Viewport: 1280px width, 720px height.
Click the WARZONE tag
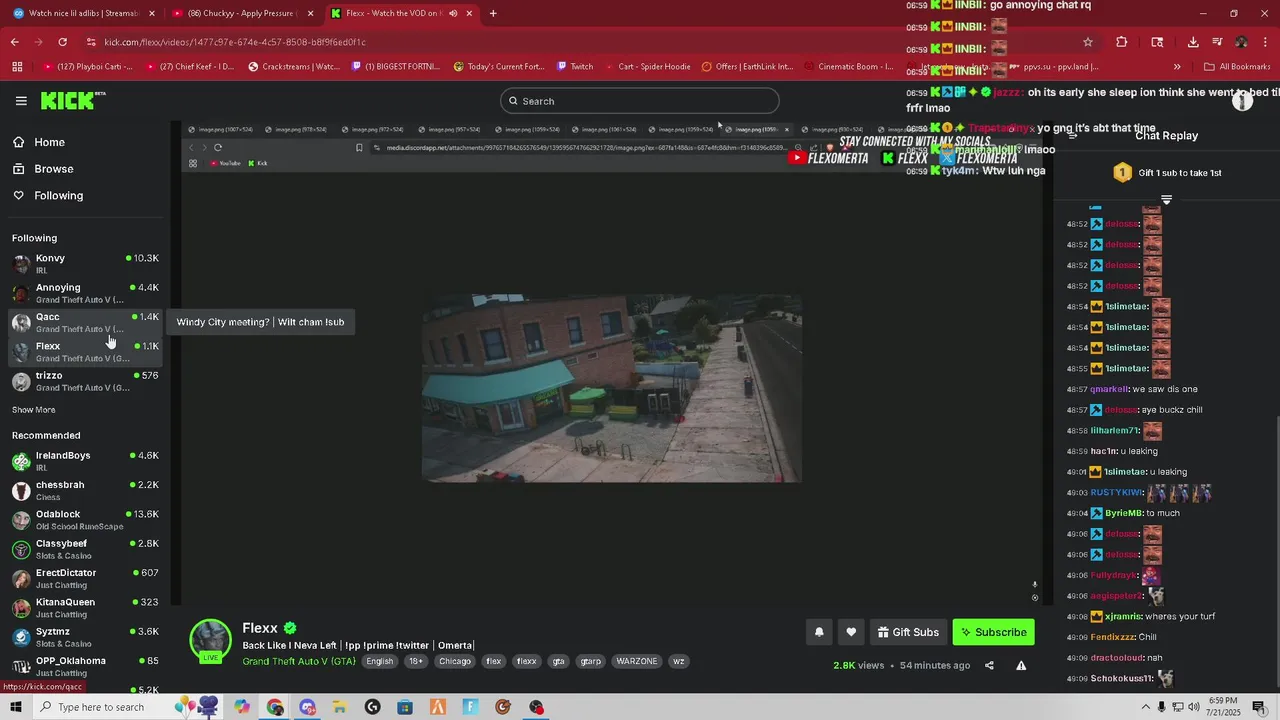(x=637, y=661)
